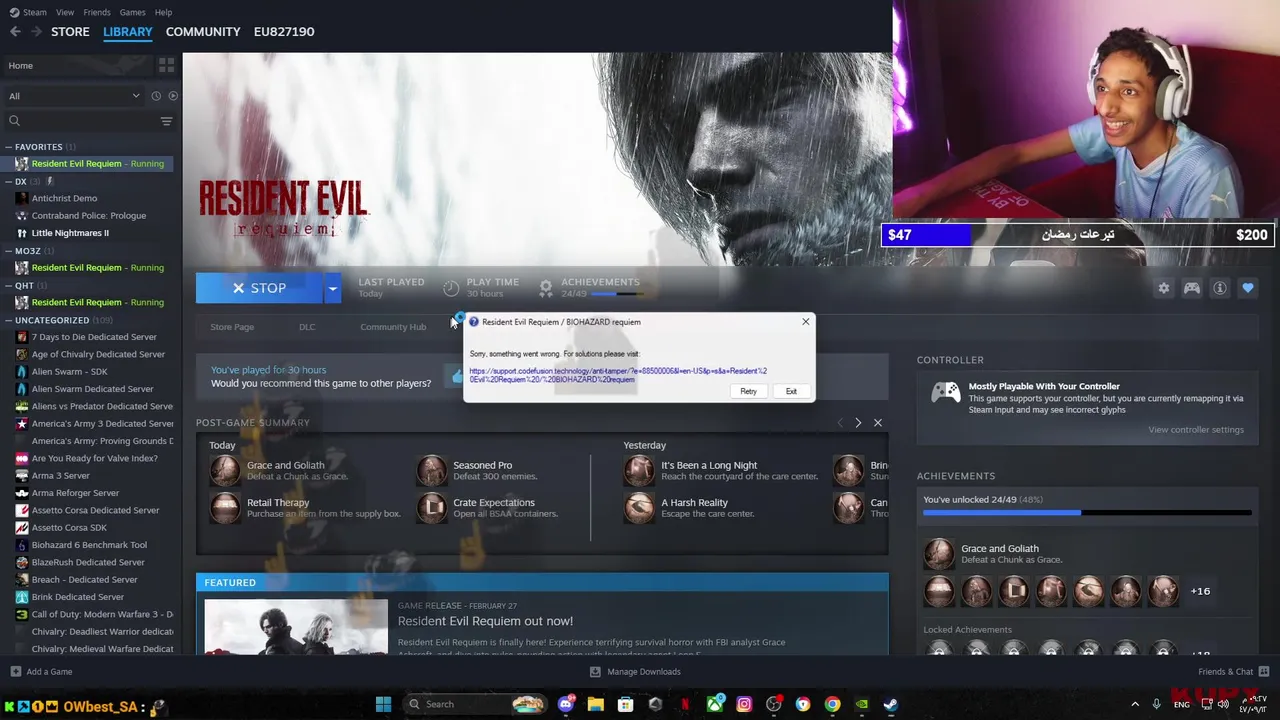This screenshot has height=720, width=1280.
Task: Click Grace and Goliath achievement icon in summary
Action: point(225,470)
